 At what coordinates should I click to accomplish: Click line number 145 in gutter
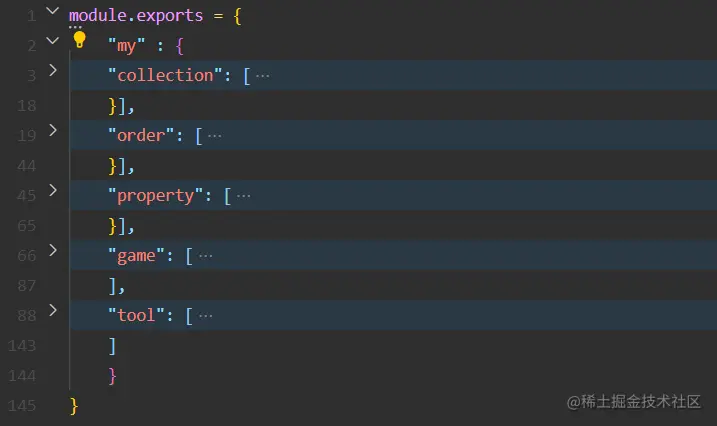pyautogui.click(x=22, y=405)
